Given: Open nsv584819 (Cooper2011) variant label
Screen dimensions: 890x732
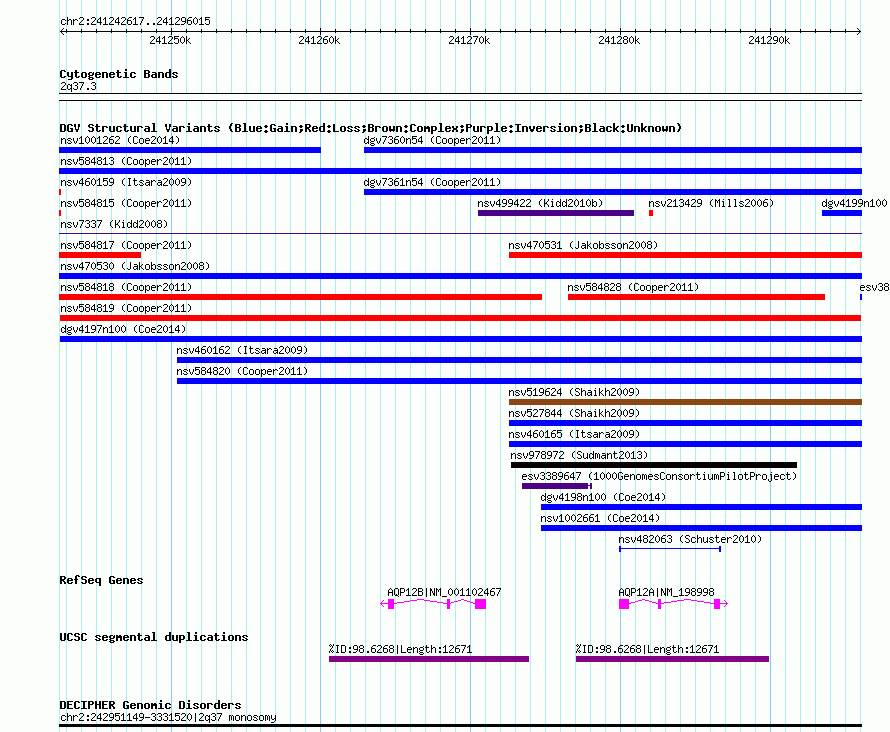Looking at the screenshot, I should pos(126,308).
